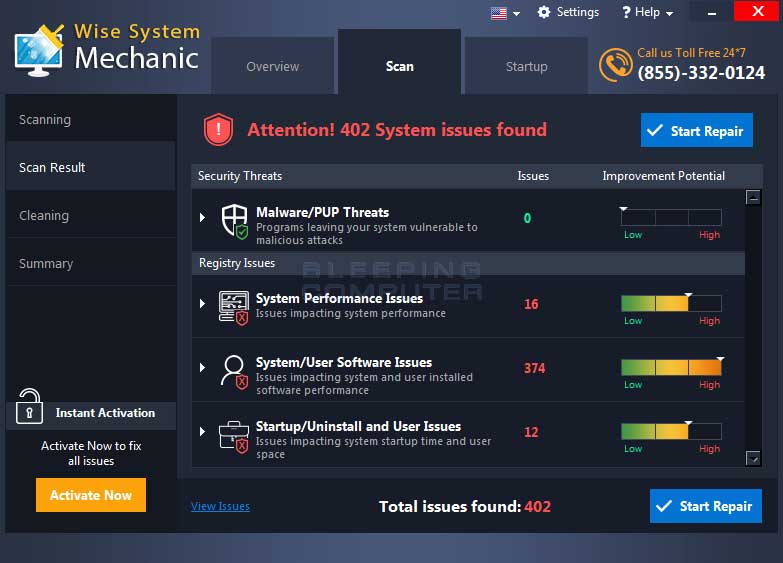Click the toll free number (855)-332-0124
This screenshot has width=783, height=563.
[x=701, y=73]
